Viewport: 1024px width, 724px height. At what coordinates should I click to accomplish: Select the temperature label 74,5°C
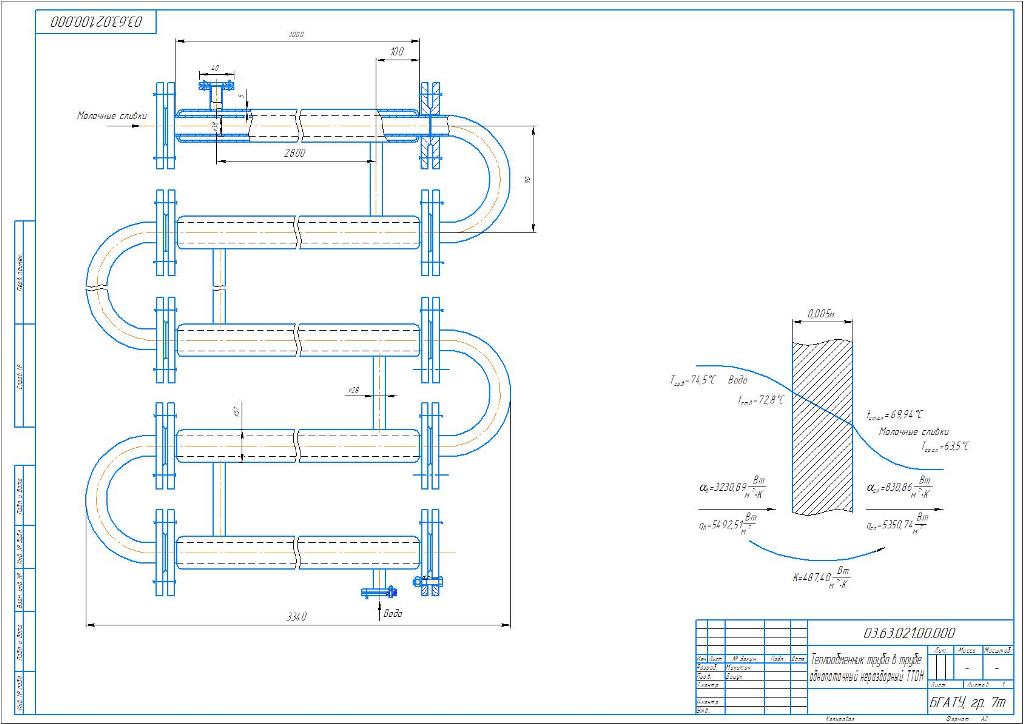(694, 381)
